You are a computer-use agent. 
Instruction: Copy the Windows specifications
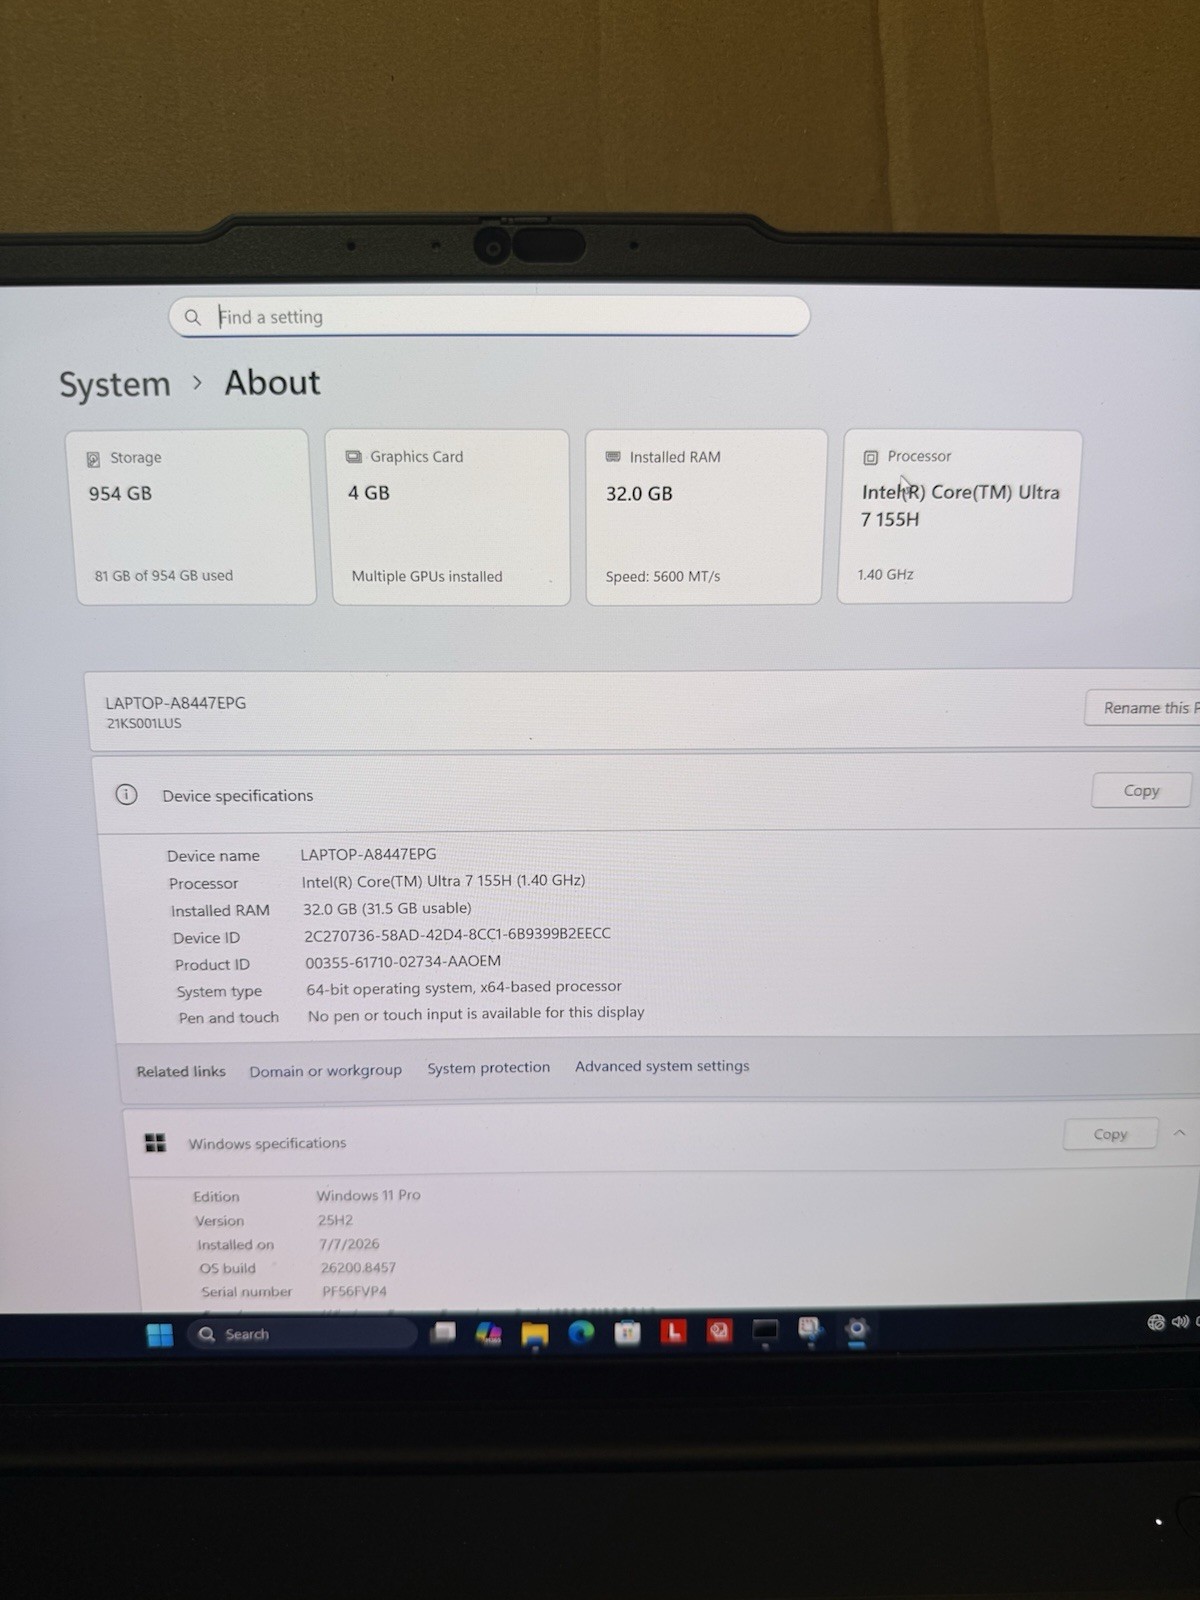(x=1110, y=1134)
